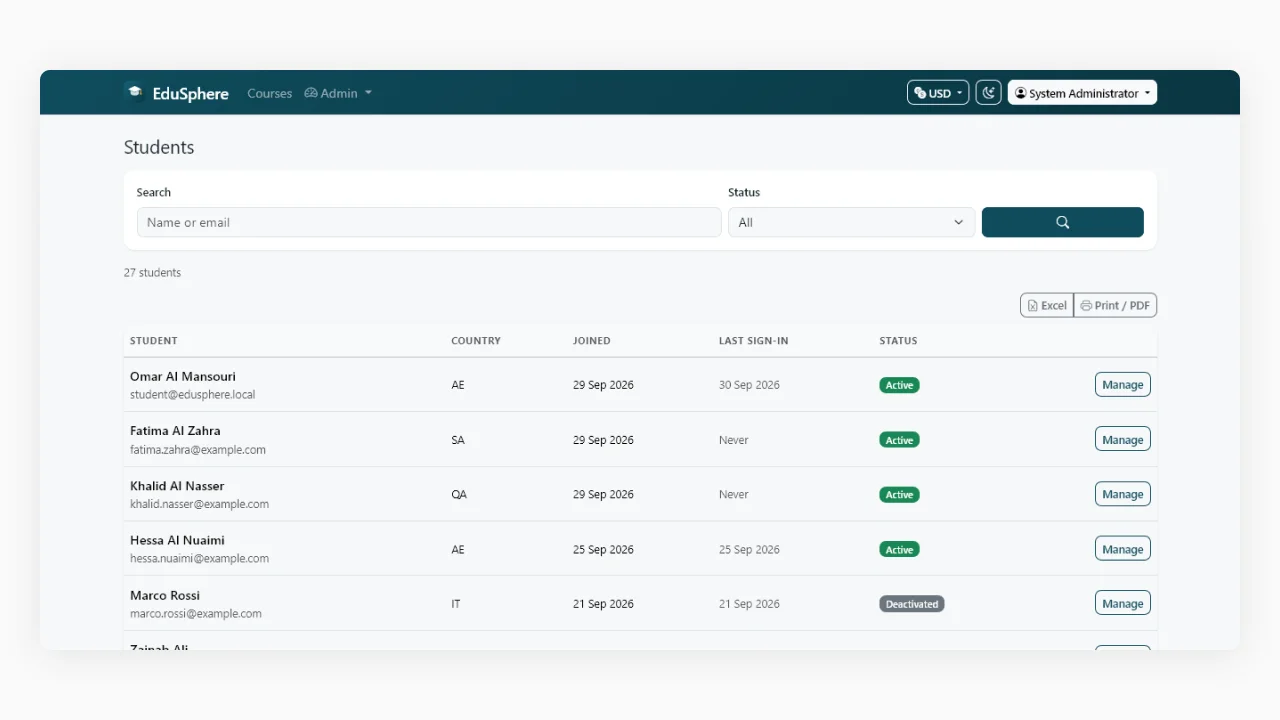Click the magnifier search button
1280x720 pixels.
(1062, 222)
